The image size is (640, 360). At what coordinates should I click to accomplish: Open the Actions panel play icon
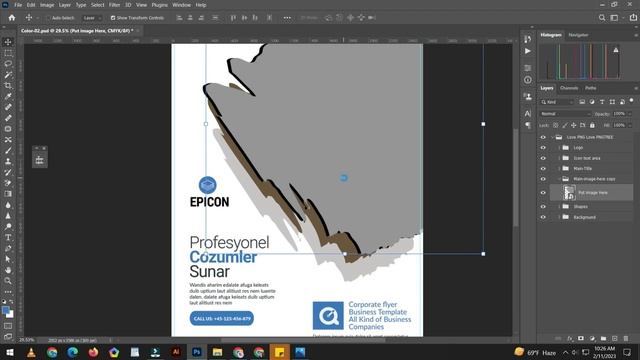click(x=528, y=51)
